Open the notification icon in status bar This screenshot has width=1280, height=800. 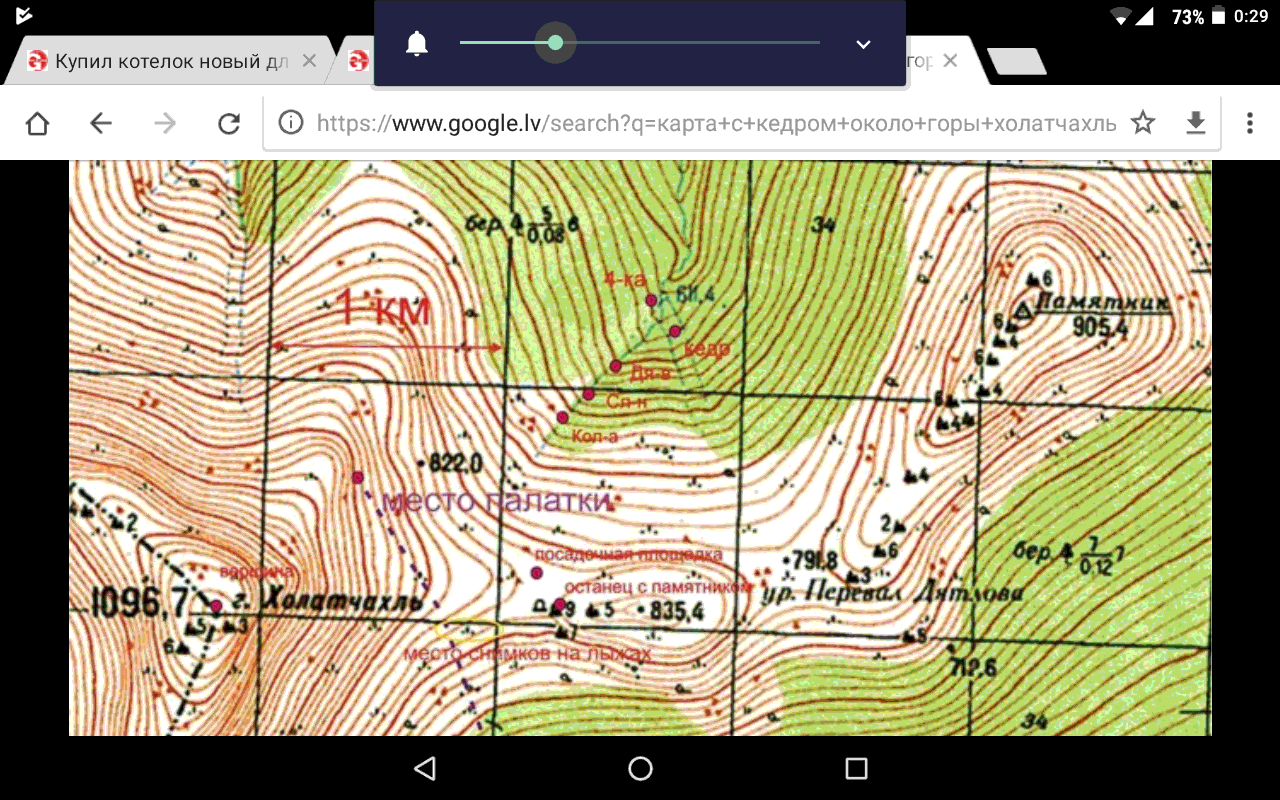[x=24, y=16]
